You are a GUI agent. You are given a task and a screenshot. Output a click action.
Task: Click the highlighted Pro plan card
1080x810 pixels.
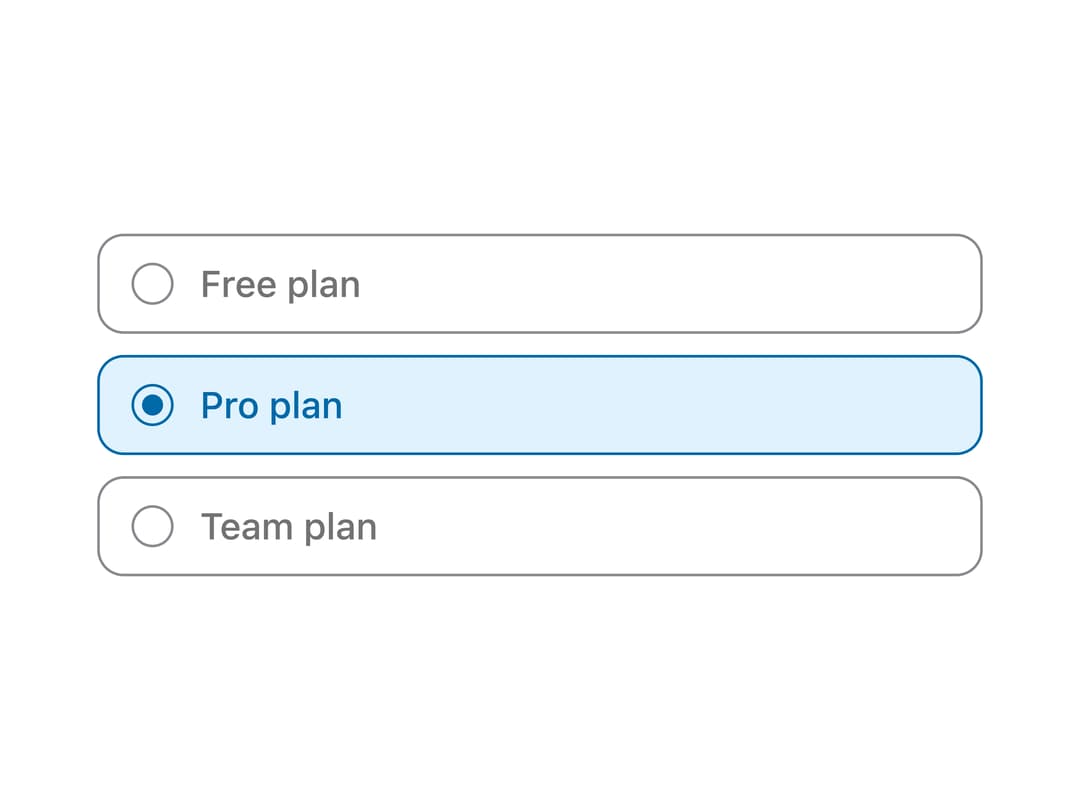tap(540, 405)
